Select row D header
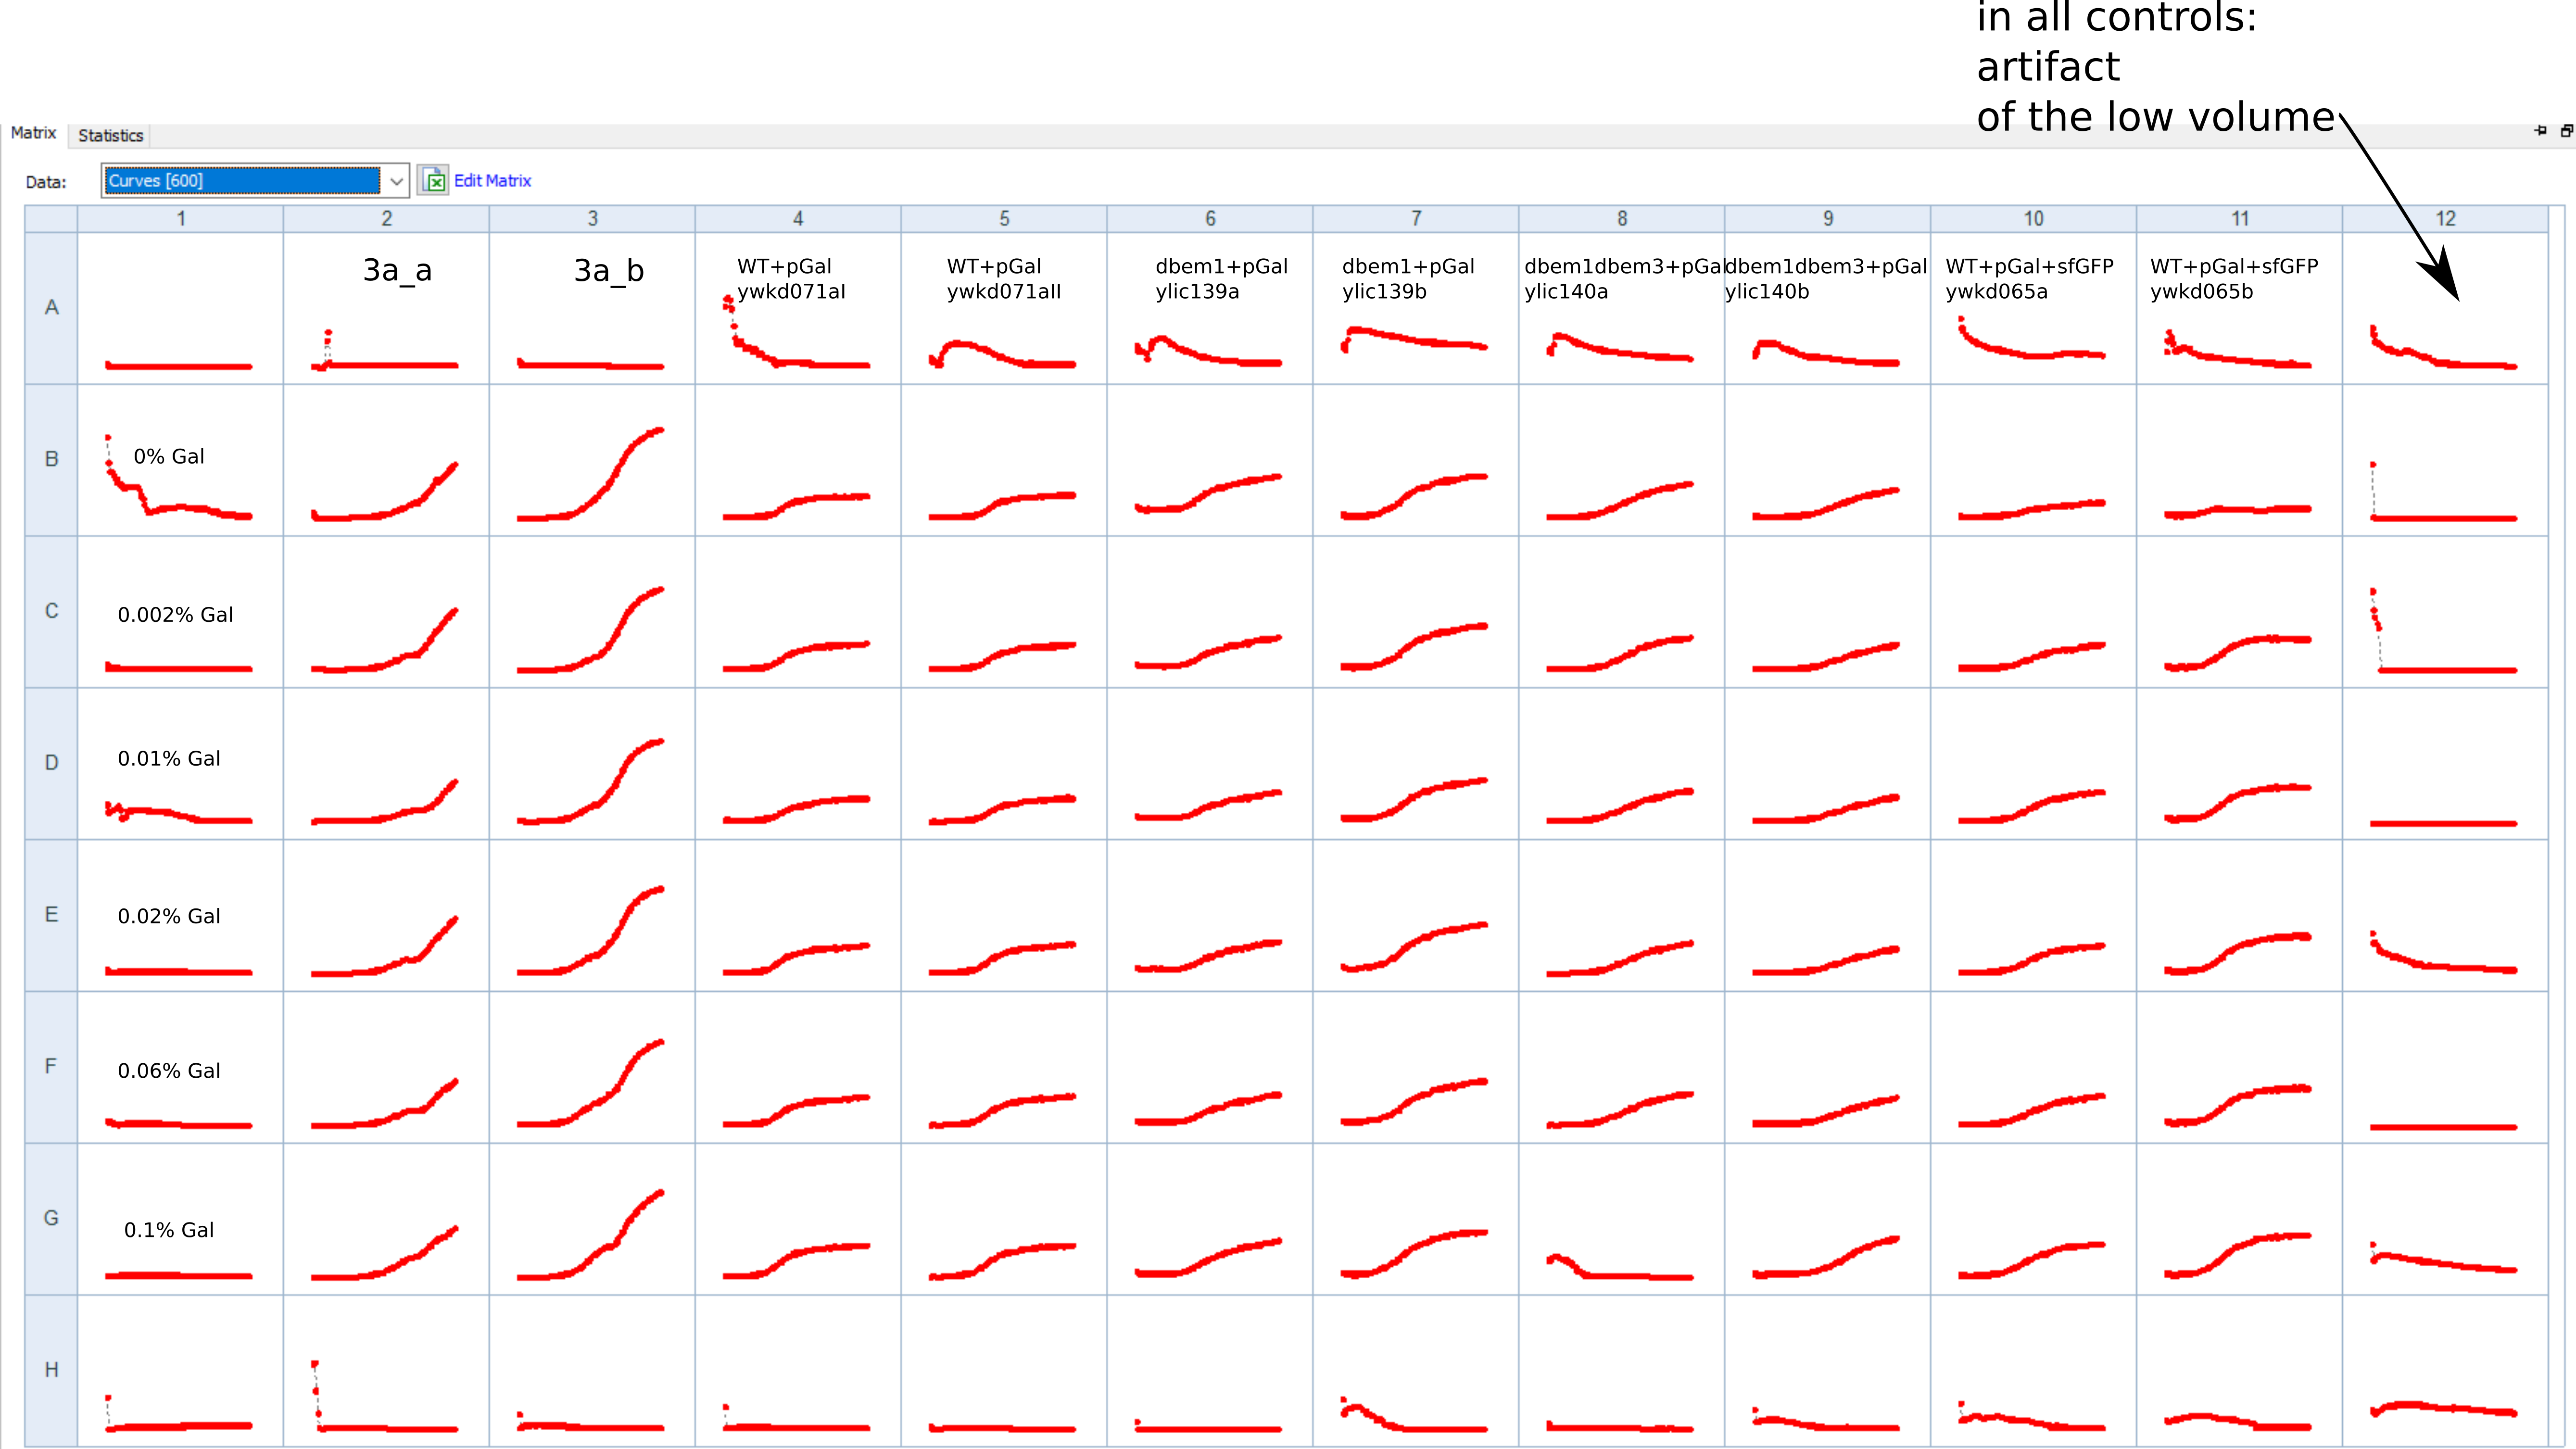Viewport: 2576px width, 1449px height. (51, 764)
